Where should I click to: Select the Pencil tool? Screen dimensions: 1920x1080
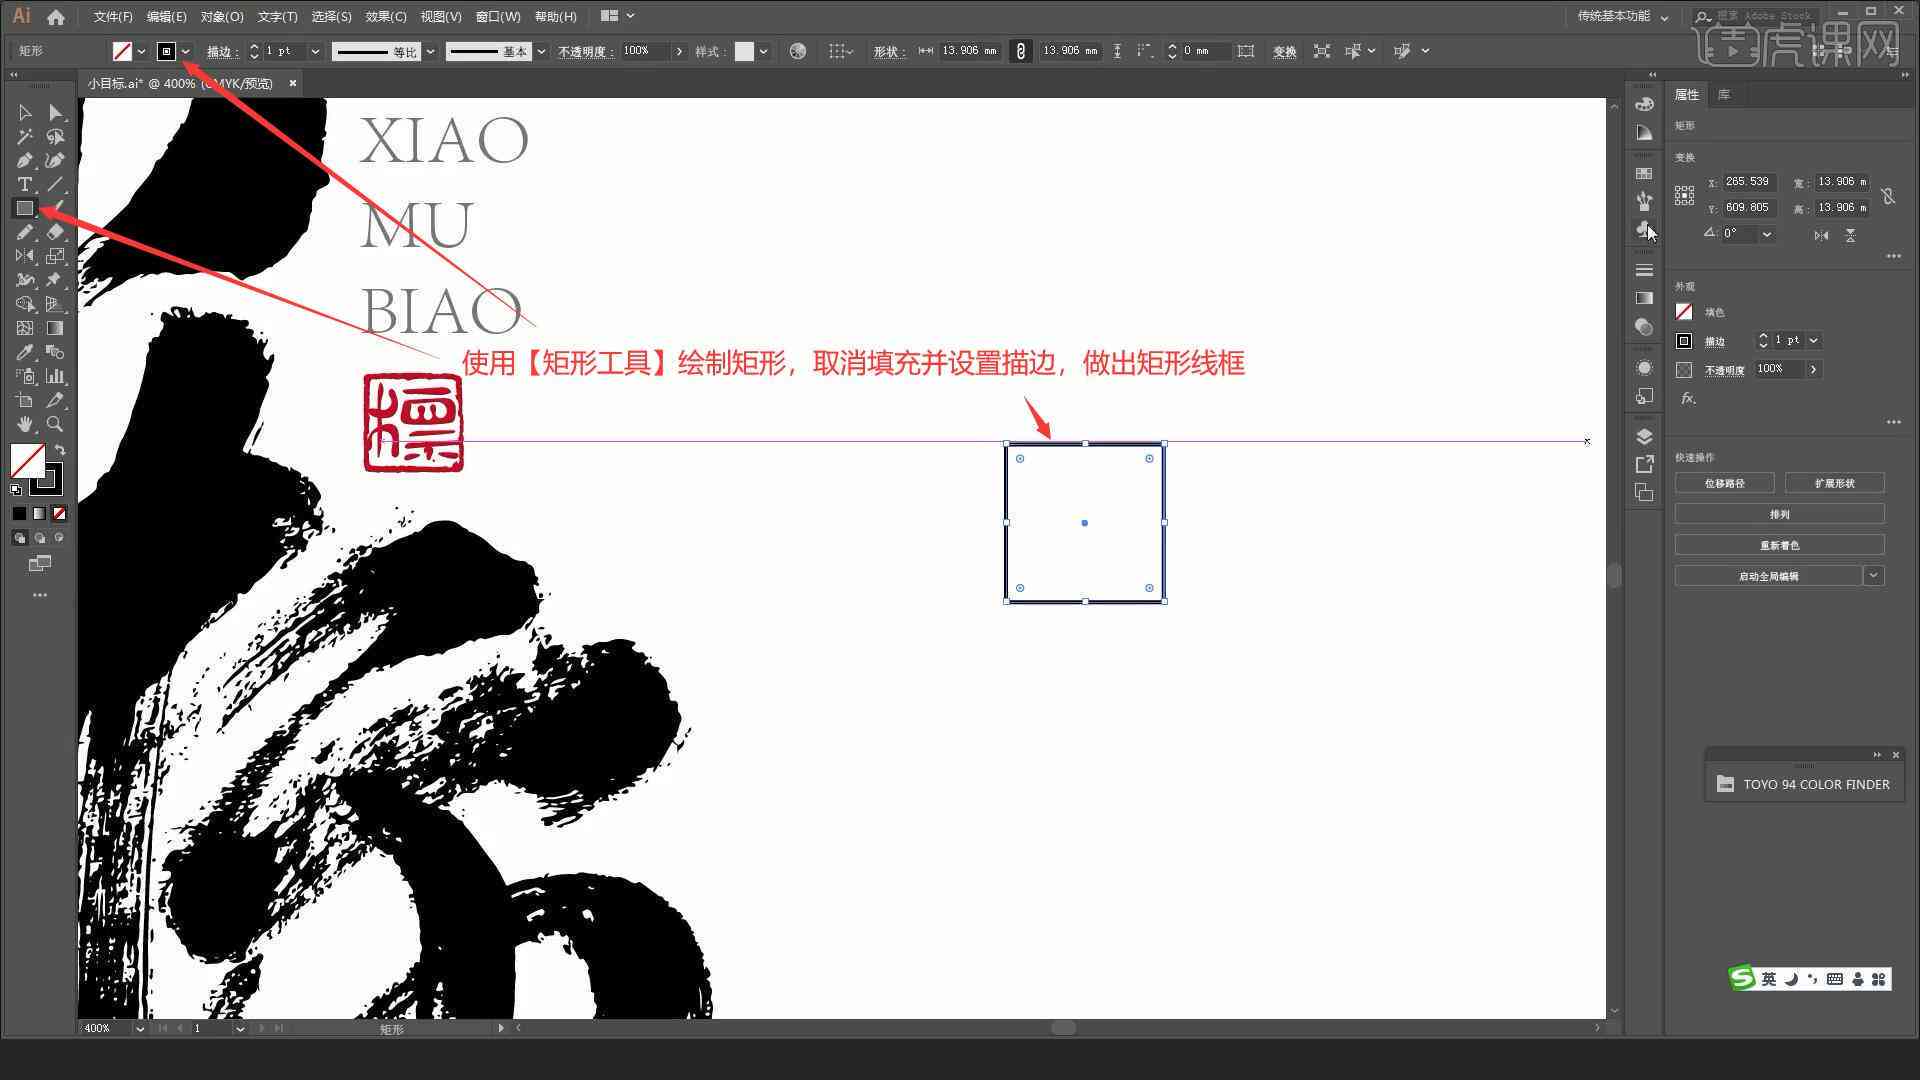pos(25,232)
